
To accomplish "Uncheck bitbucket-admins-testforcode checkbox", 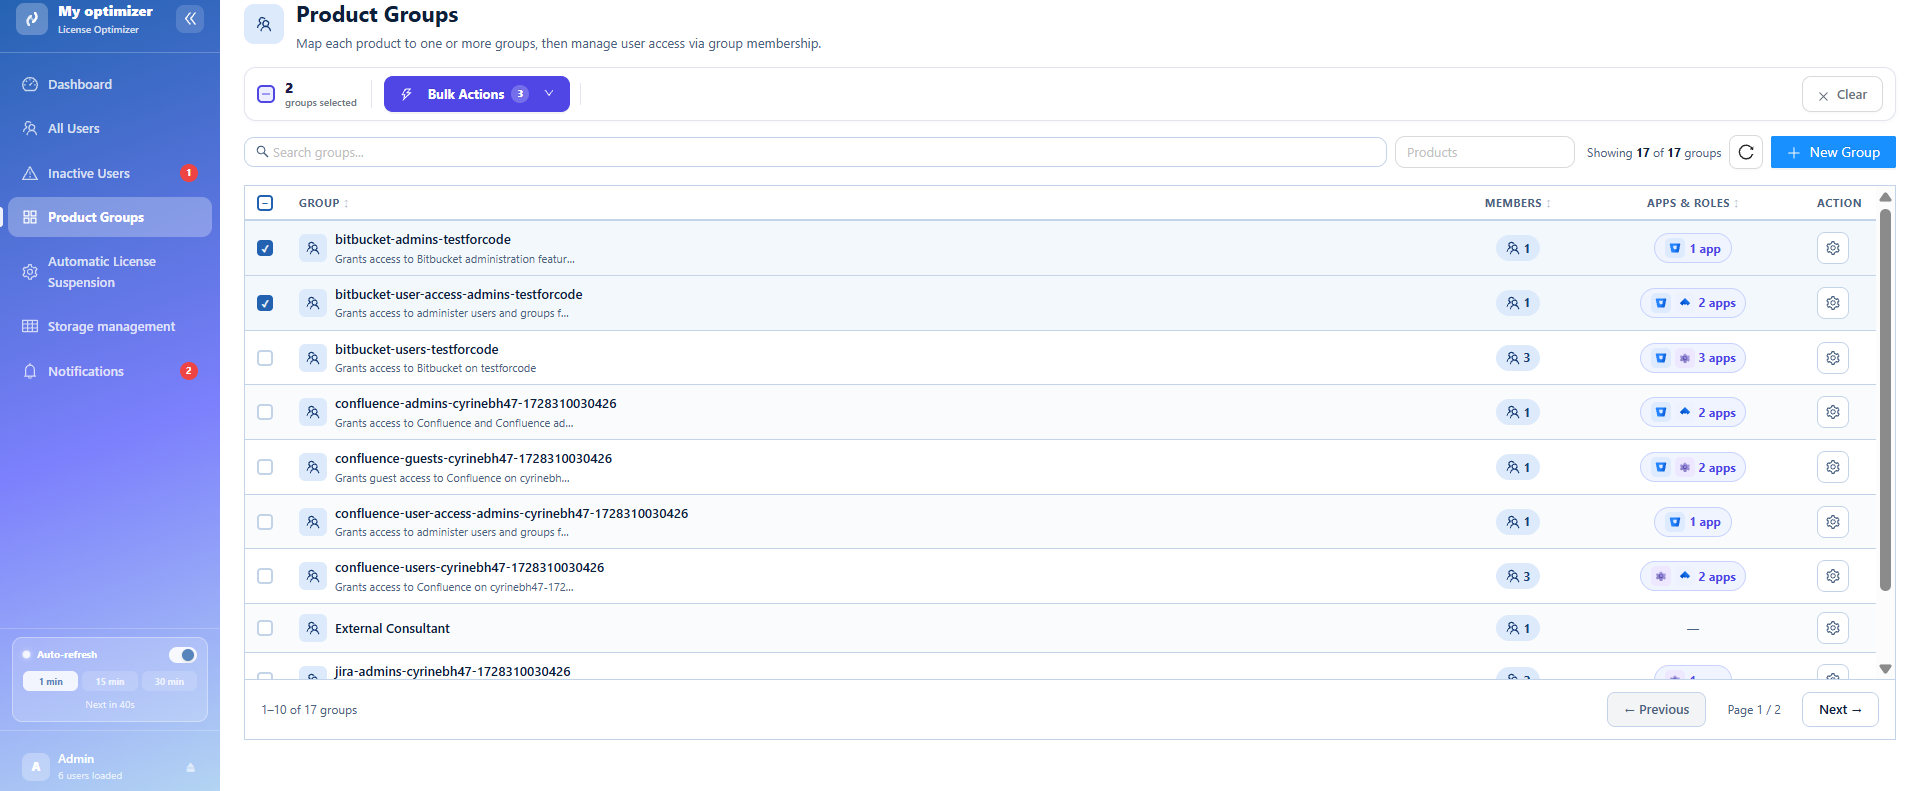I will [265, 248].
